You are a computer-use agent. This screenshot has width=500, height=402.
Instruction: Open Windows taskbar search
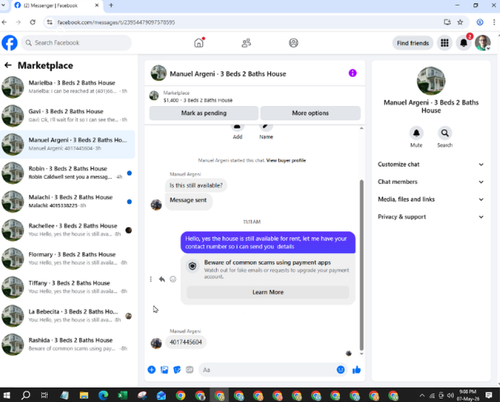click(x=26, y=395)
